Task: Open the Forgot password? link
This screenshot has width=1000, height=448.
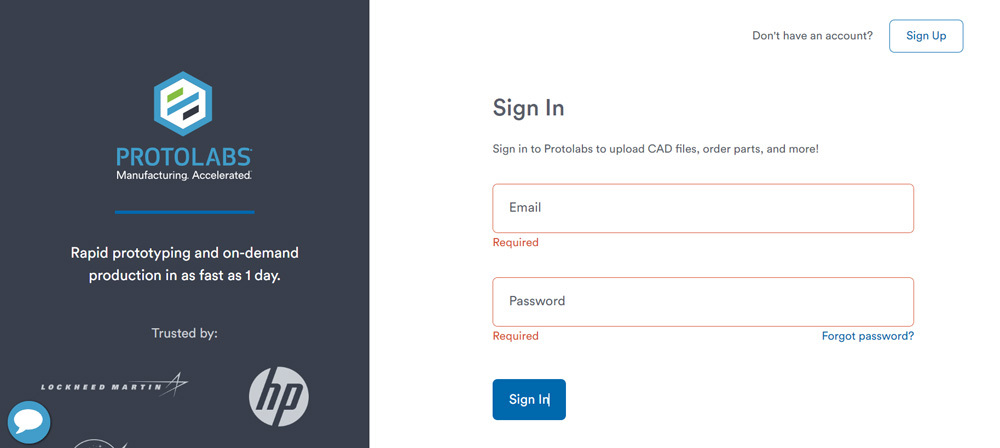Action: point(867,336)
